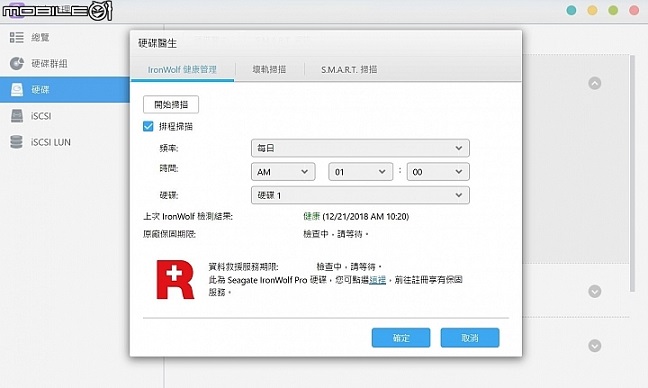
Task: Click the 硬碟醫生 dialog title
Action: pos(157,43)
